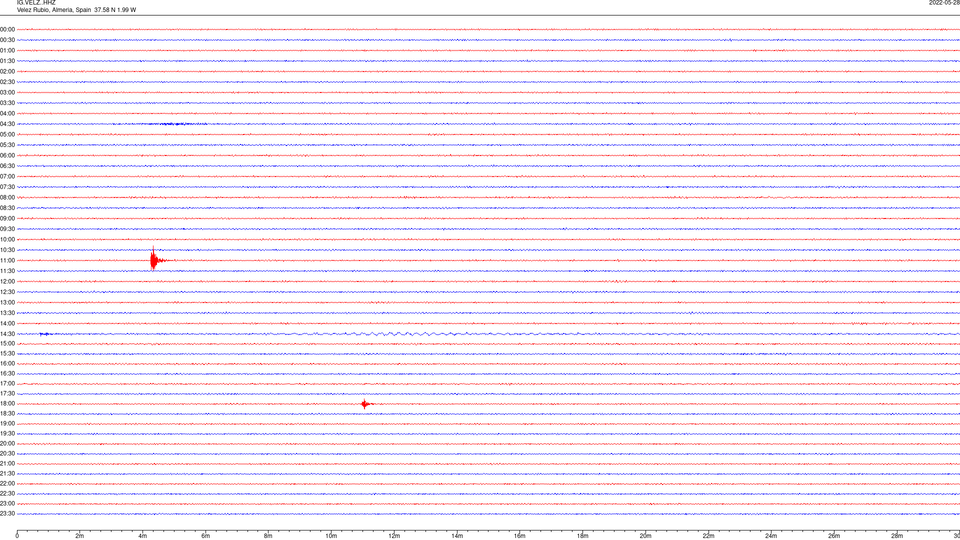960x540 pixels.
Task: Select the 22m axis tick label
Action: (708, 536)
